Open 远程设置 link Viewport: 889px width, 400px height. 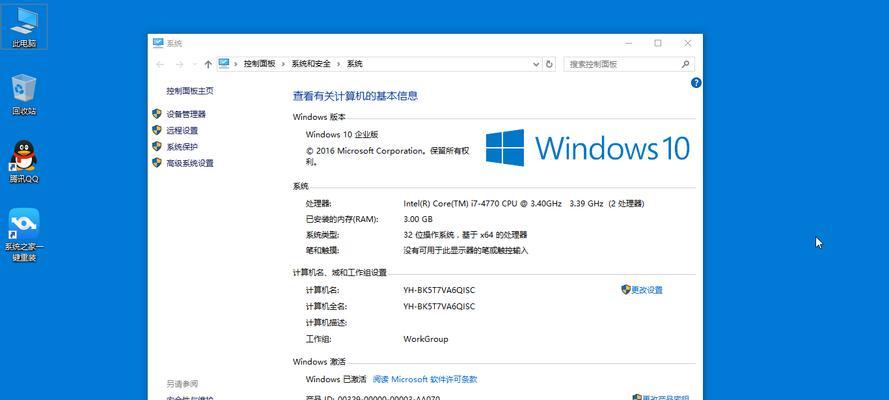(x=182, y=131)
